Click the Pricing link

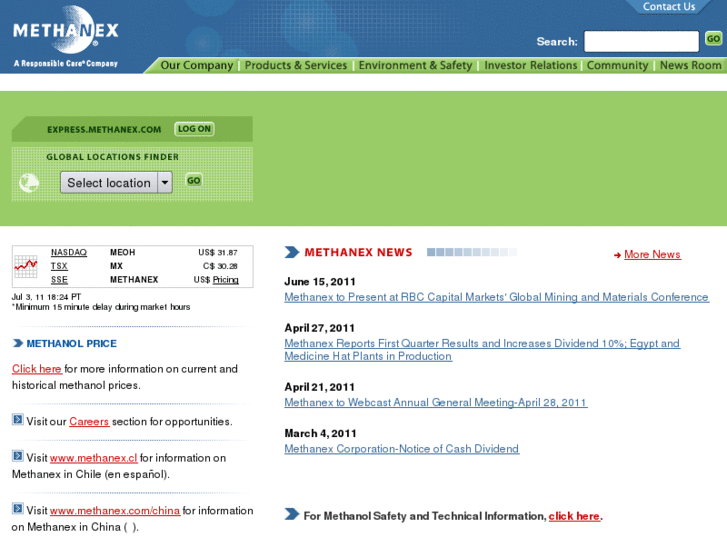226,280
